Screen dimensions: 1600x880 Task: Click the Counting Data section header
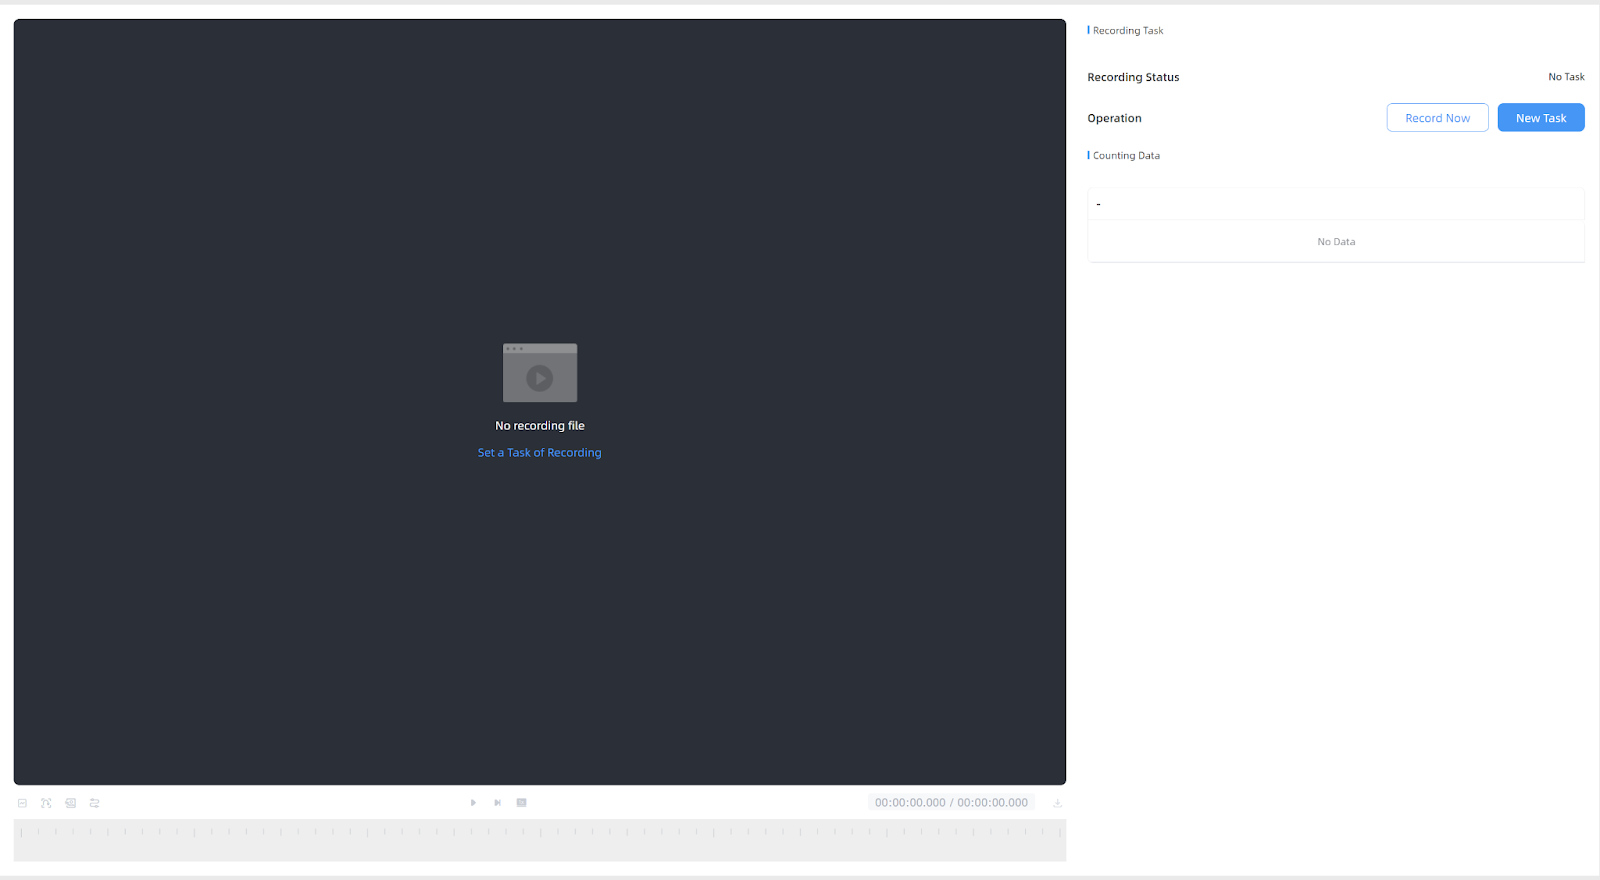(1126, 156)
